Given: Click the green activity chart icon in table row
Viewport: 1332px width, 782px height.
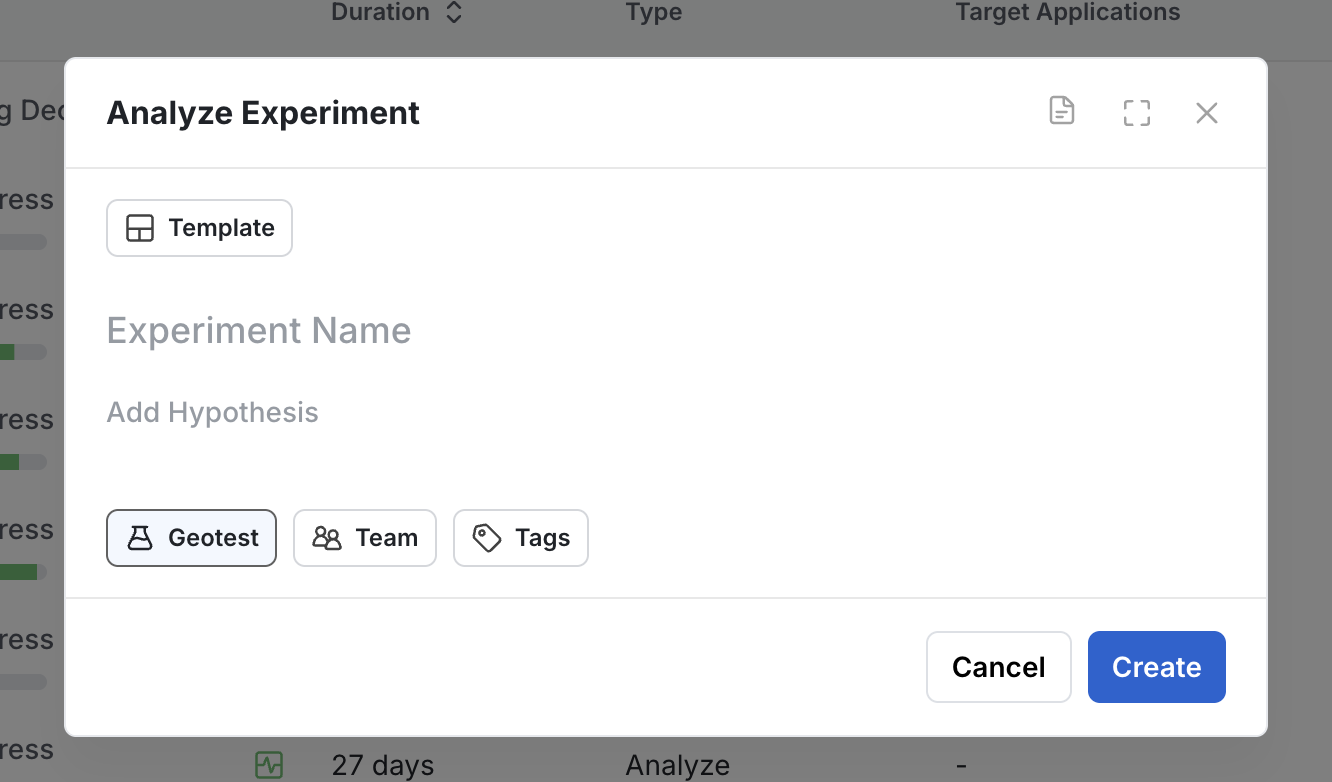Looking at the screenshot, I should click(x=268, y=764).
